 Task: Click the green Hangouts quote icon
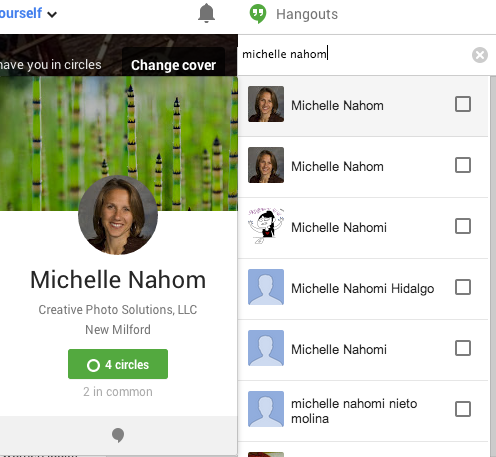258,14
